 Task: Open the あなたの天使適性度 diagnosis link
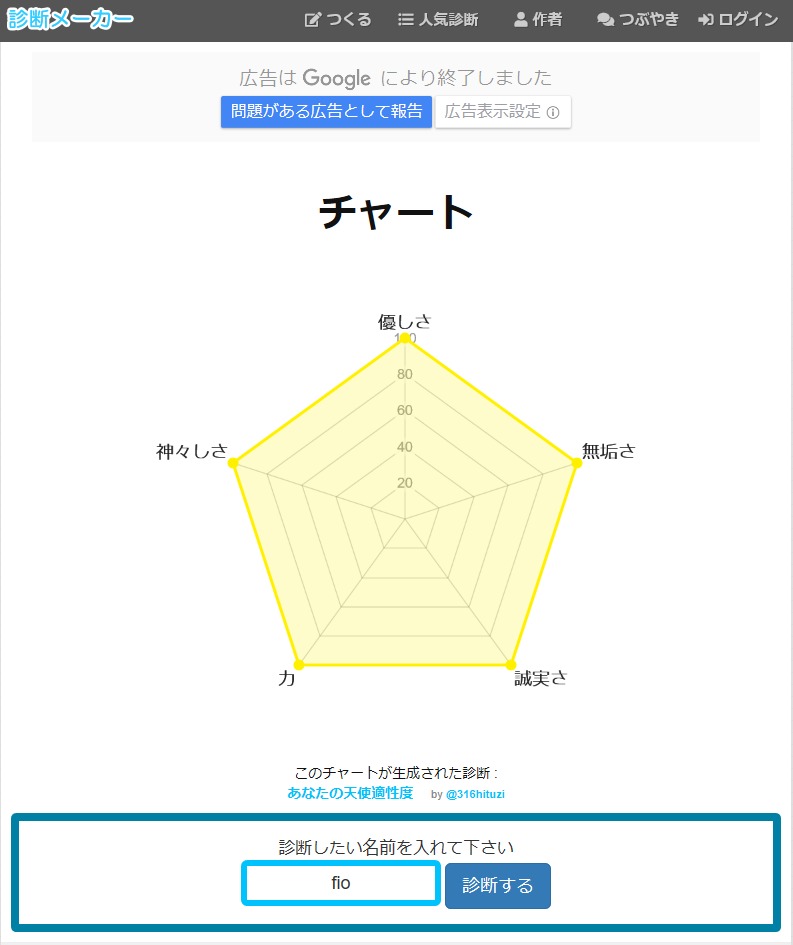coord(350,793)
